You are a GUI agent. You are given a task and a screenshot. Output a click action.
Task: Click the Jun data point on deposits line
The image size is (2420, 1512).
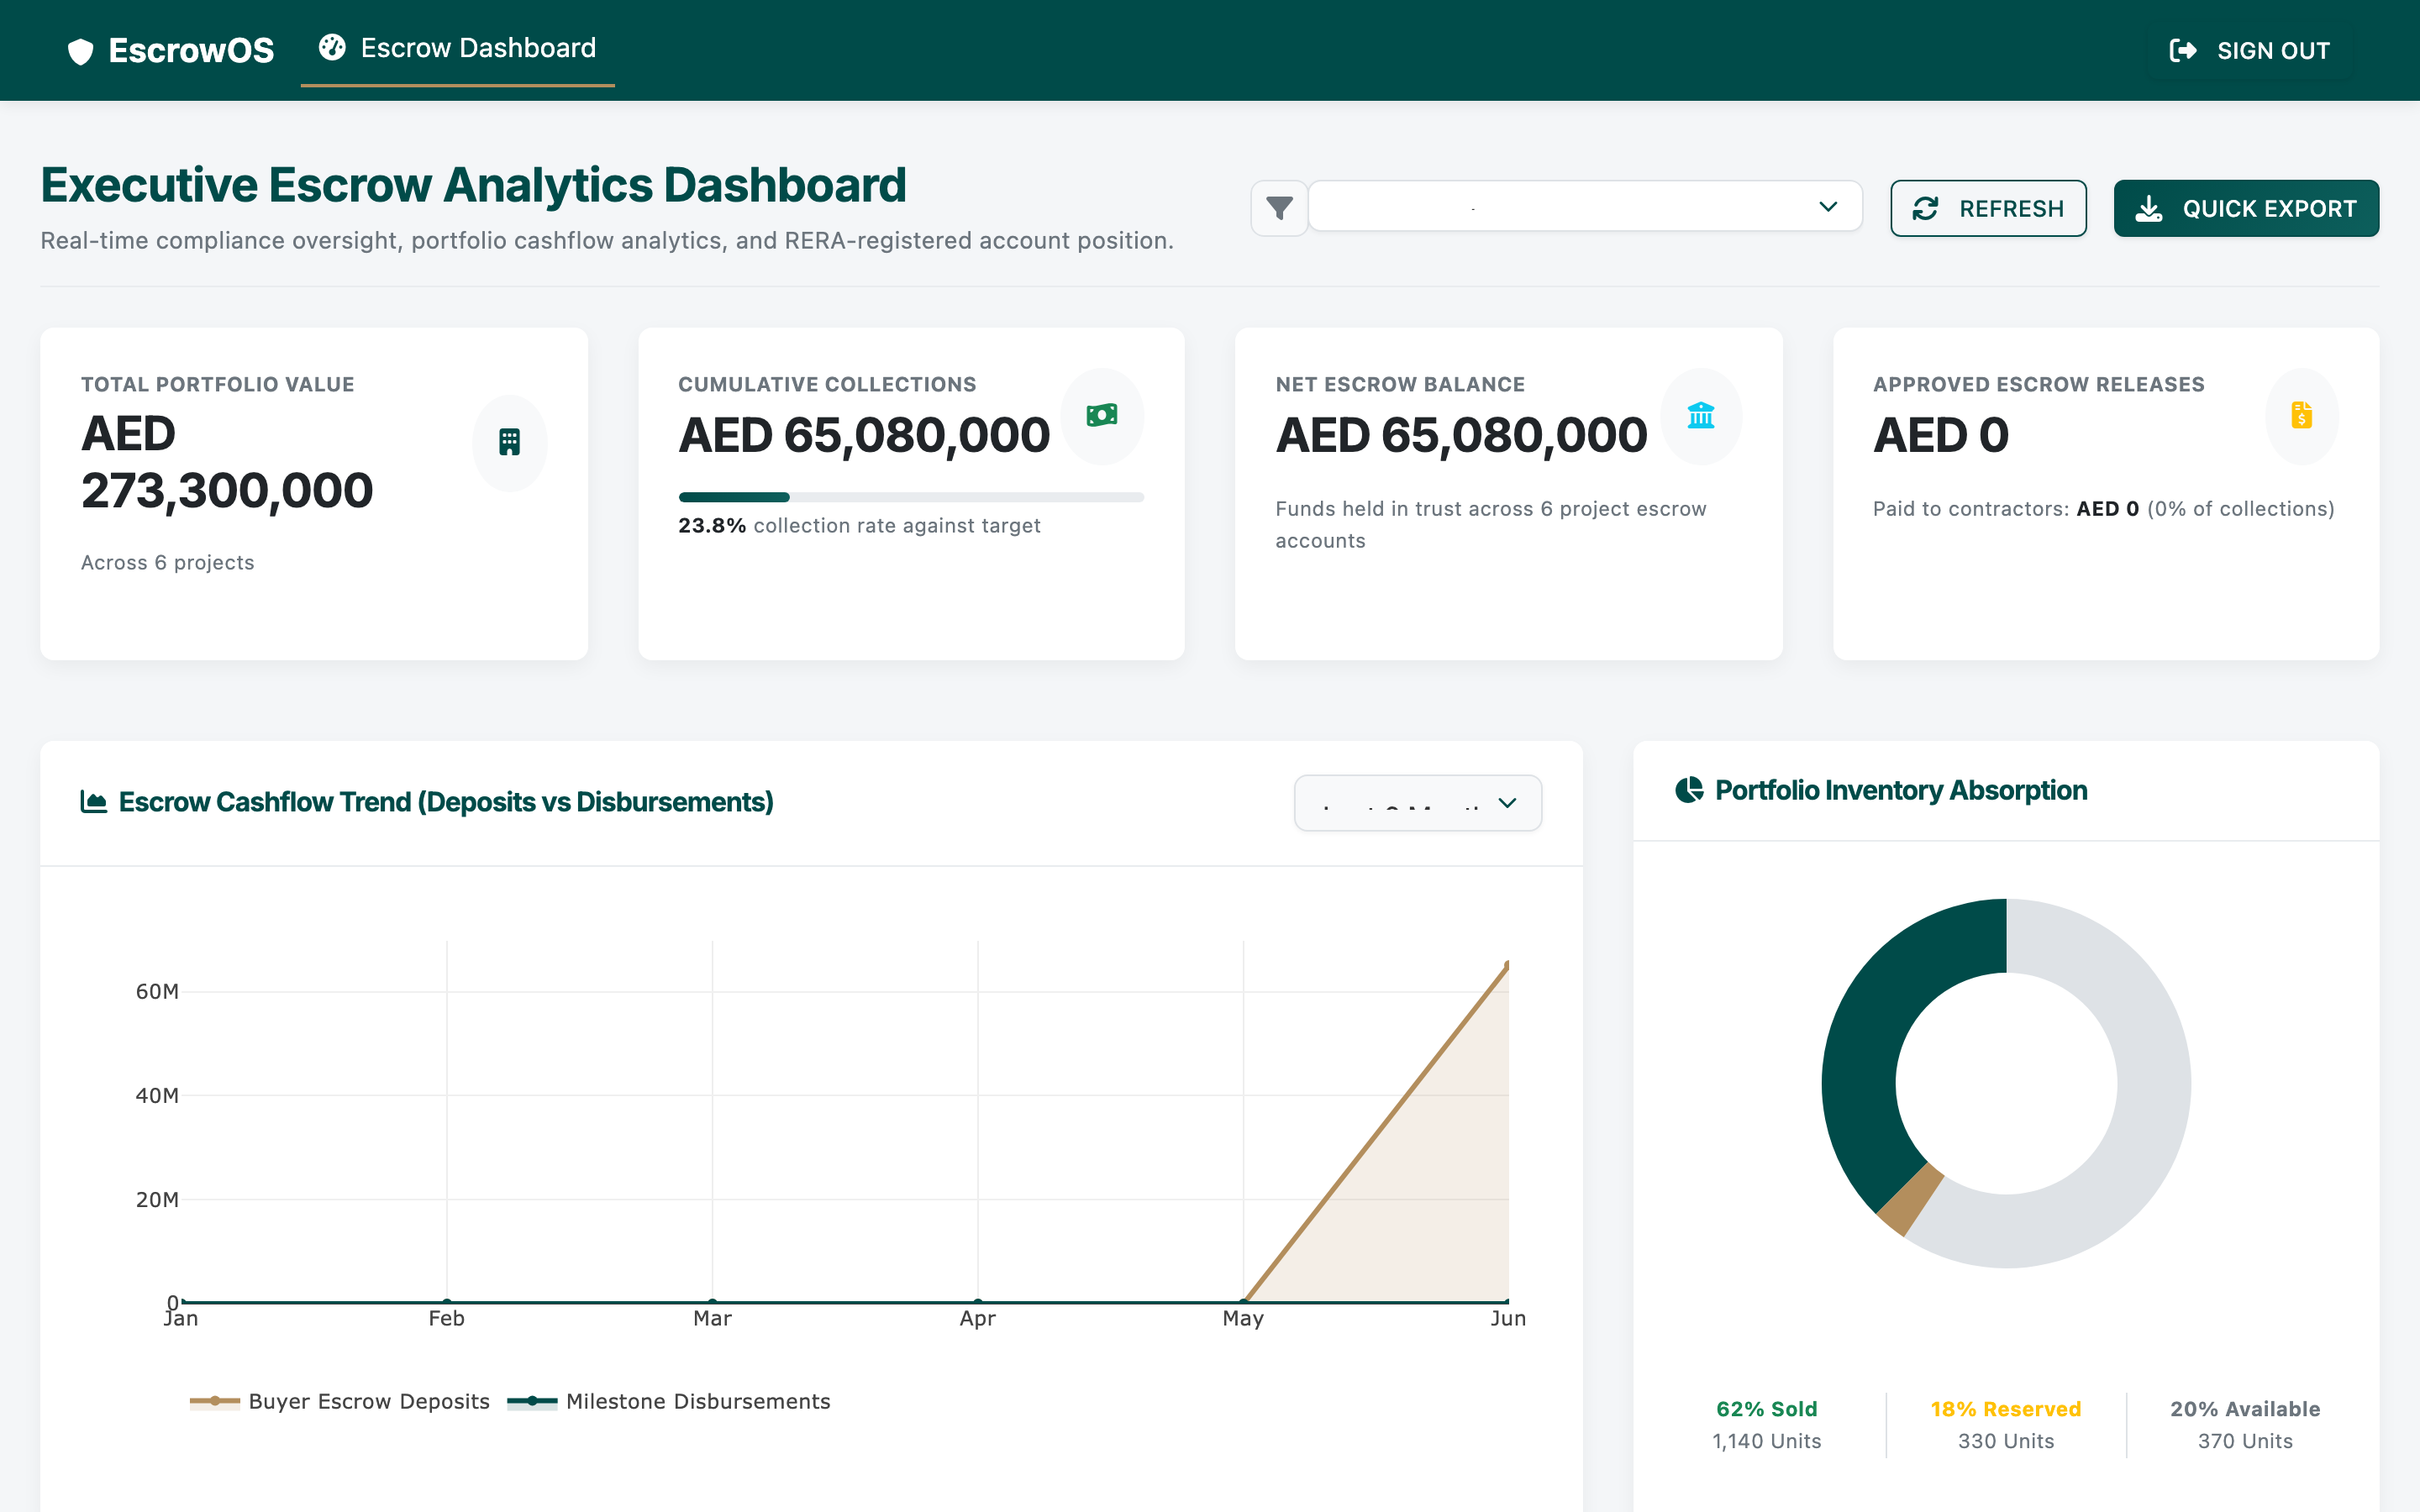point(1507,965)
